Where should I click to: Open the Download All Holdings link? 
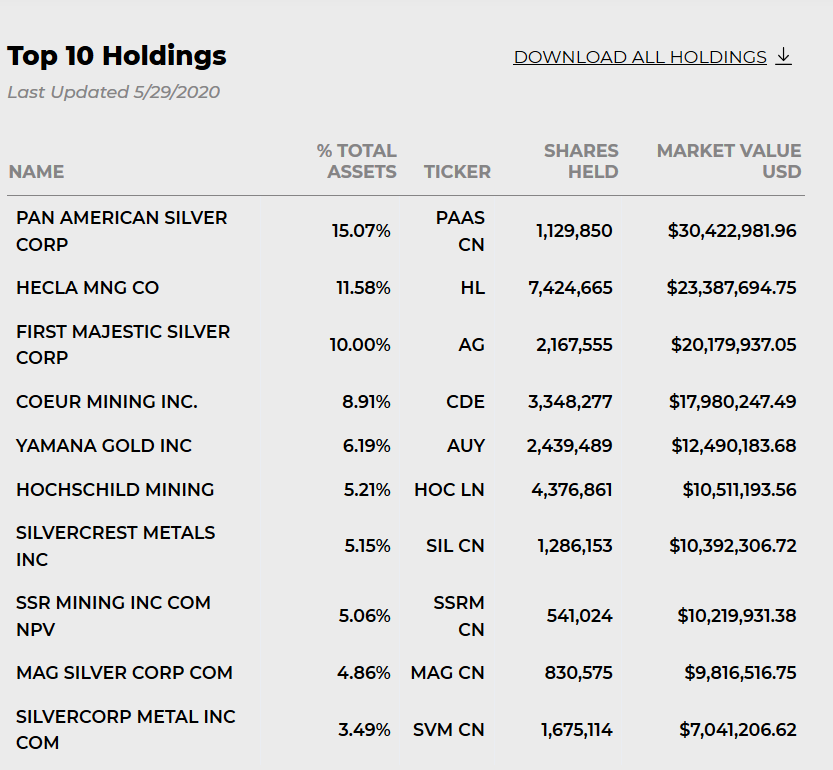[x=640, y=57]
